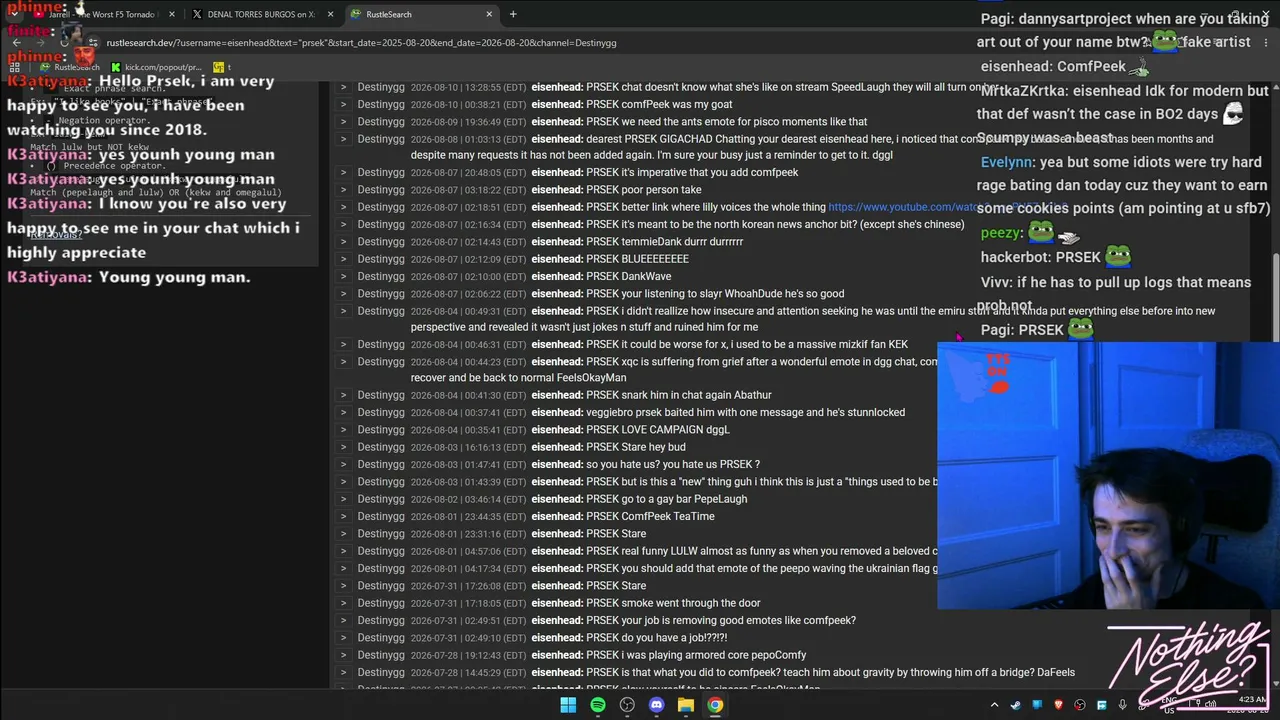Close the DENAL TORRES BURGOS tab
Image resolution: width=1280 pixels, height=720 pixels.
coord(330,14)
